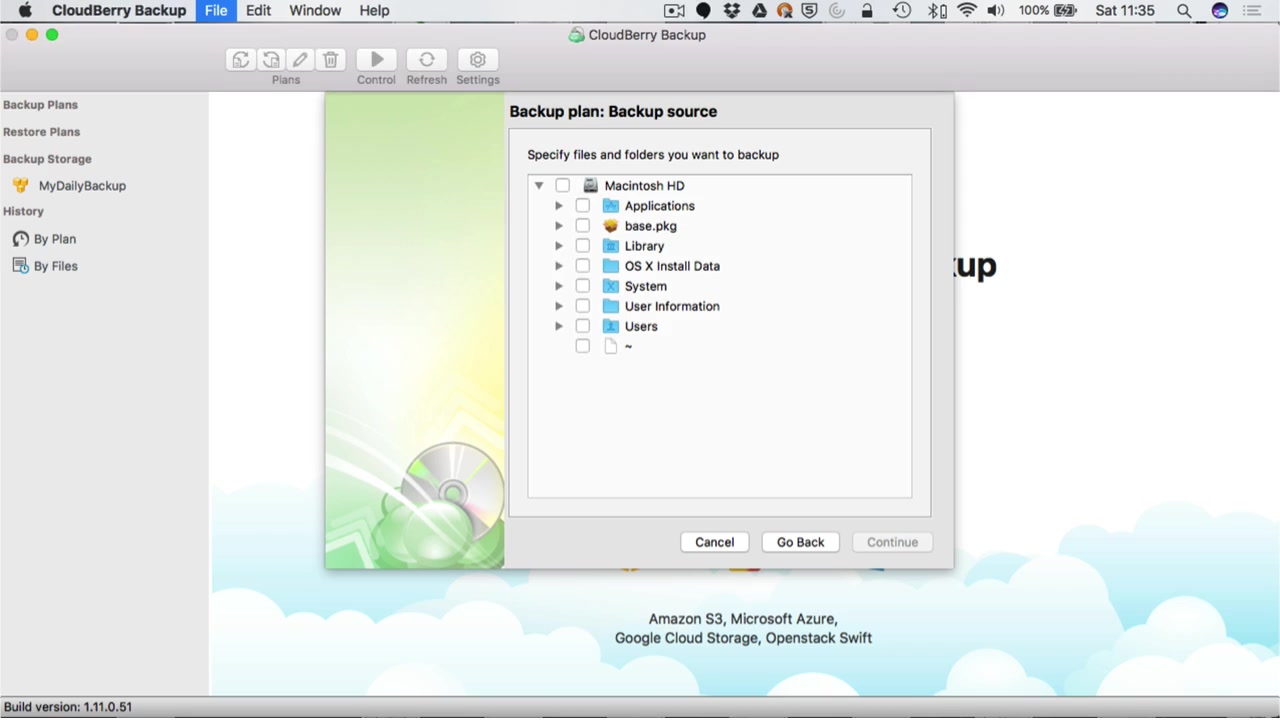Click the pencil edit plan icon
Image resolution: width=1280 pixels, height=720 pixels.
pos(300,60)
